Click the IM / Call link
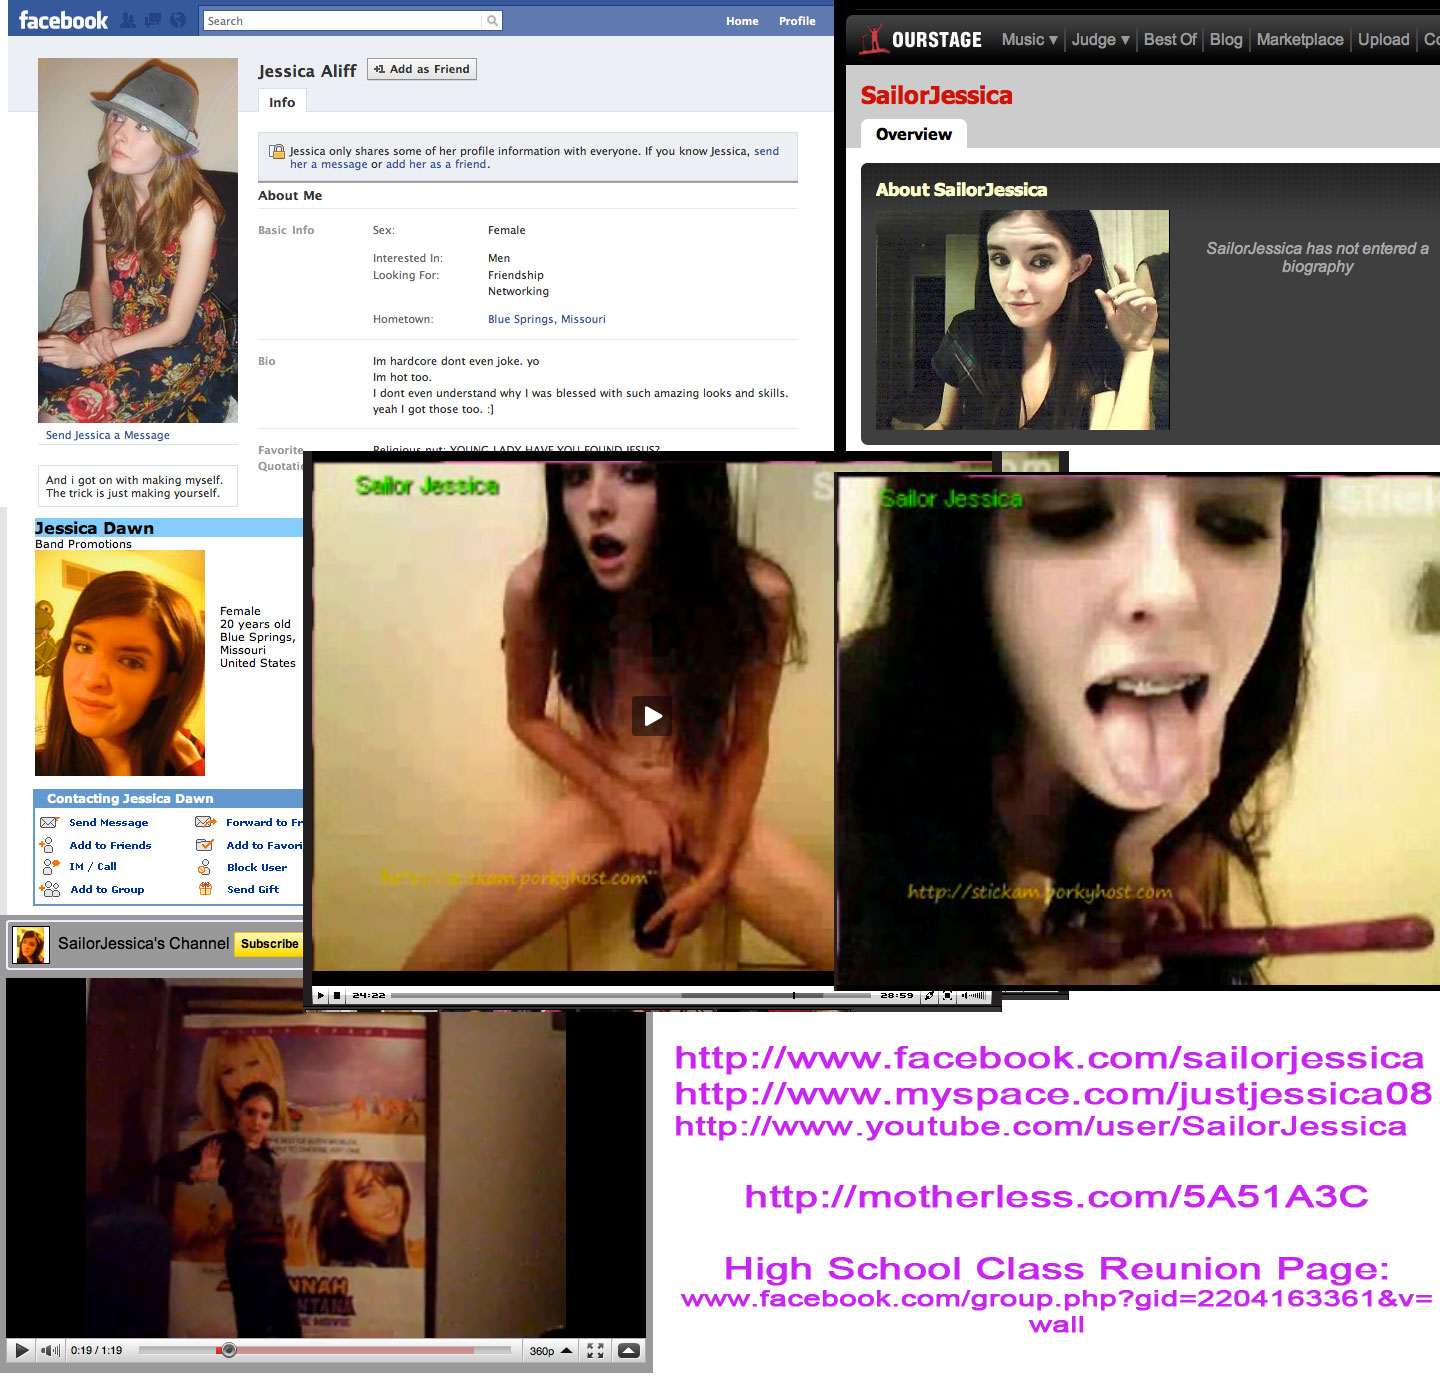 (x=93, y=867)
